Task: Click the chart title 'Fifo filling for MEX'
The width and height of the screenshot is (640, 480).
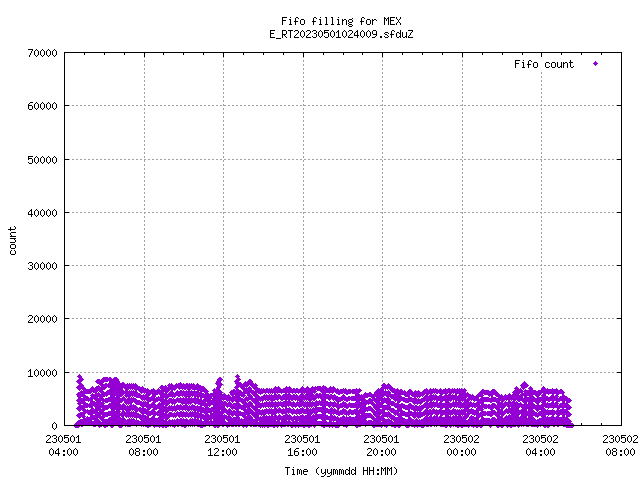Action: click(x=341, y=21)
